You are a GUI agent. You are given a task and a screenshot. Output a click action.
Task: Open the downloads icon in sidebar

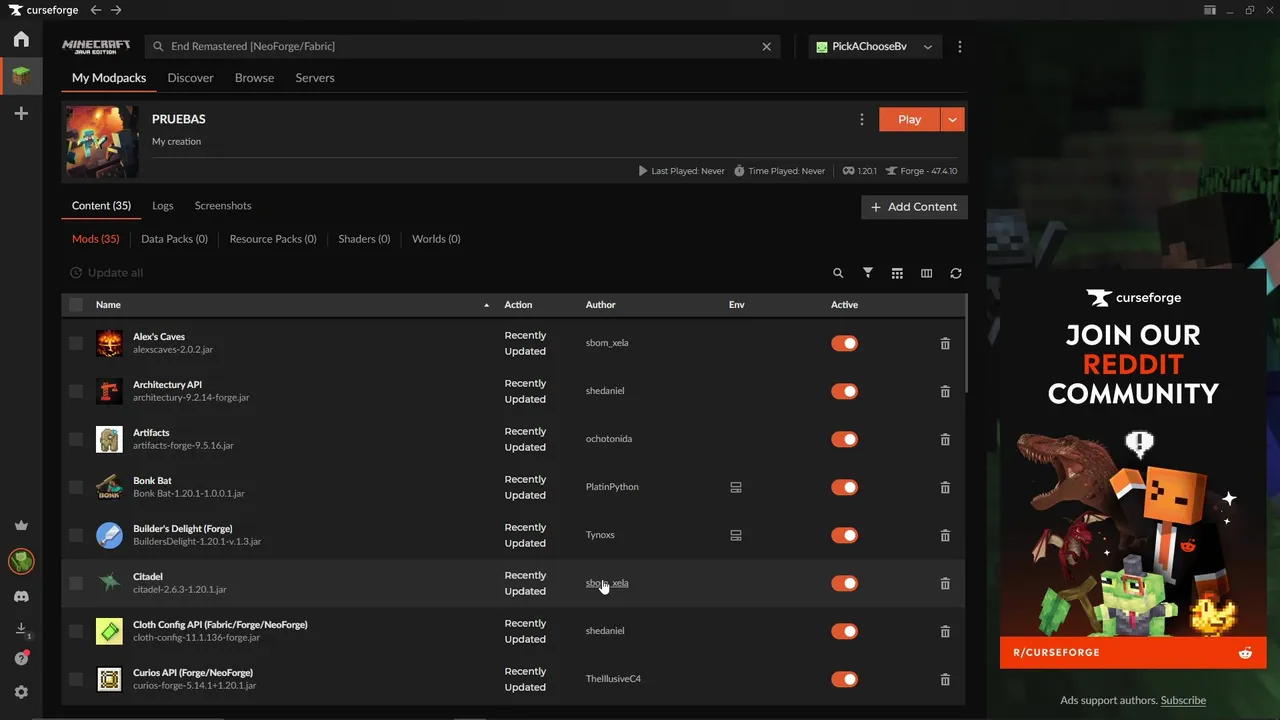[x=21, y=629]
